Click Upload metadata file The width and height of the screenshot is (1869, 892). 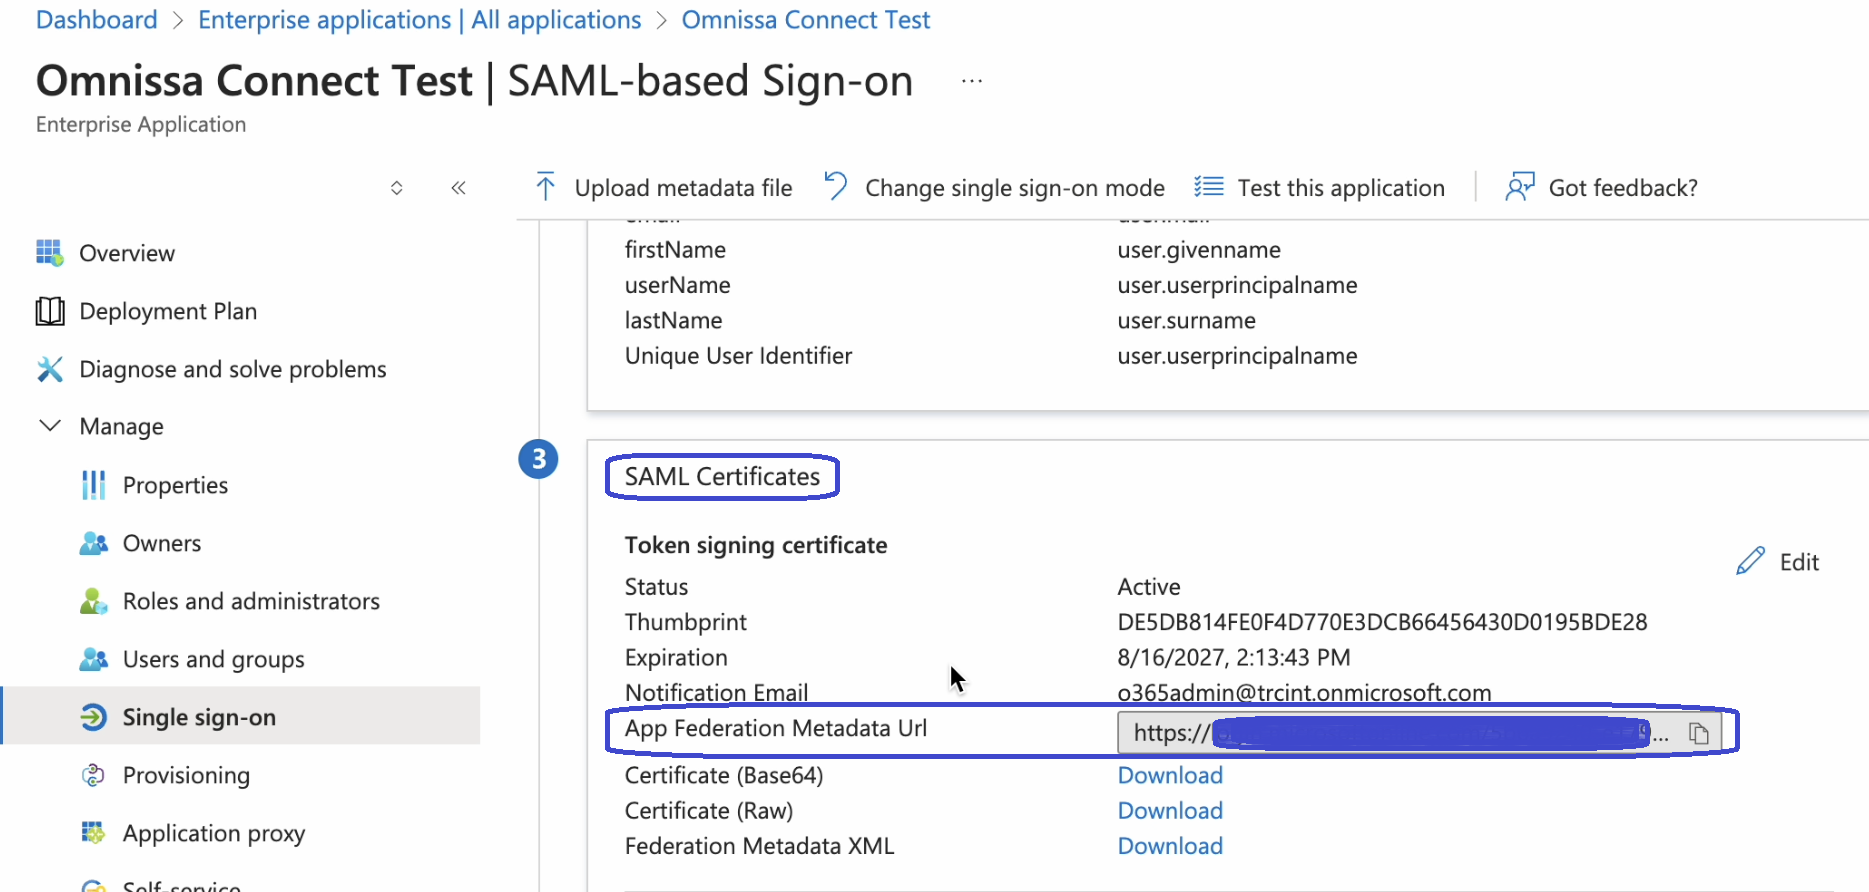(x=683, y=188)
